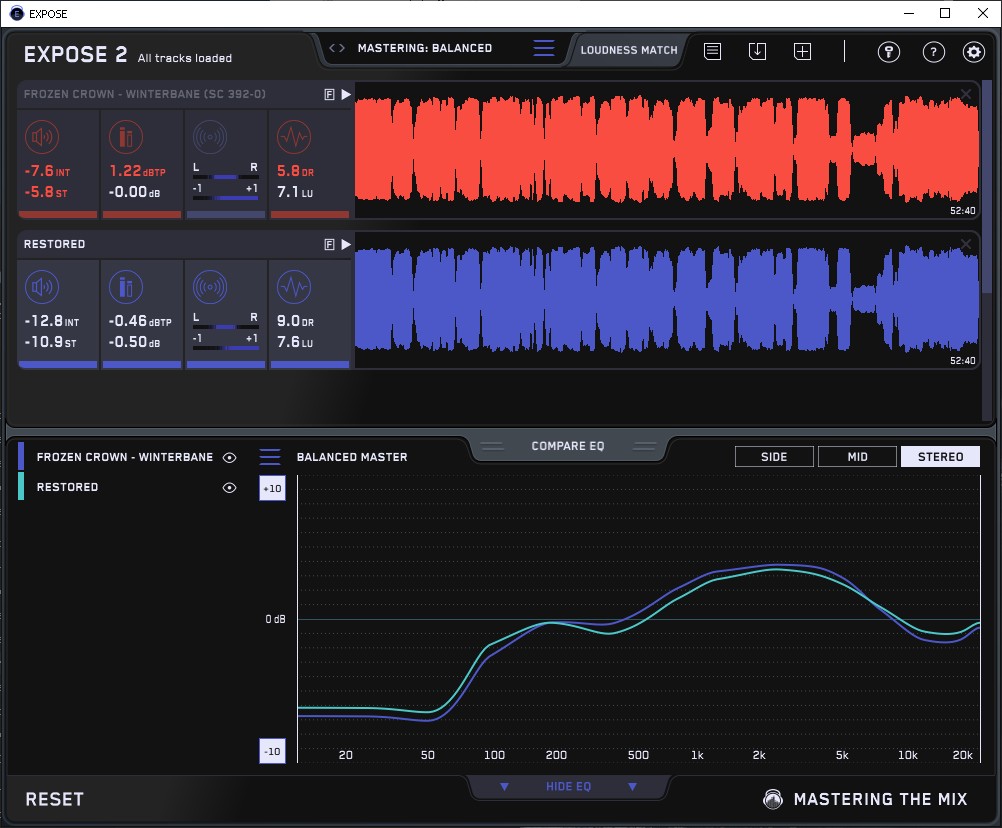Switch EQ view to Mid

tap(857, 457)
